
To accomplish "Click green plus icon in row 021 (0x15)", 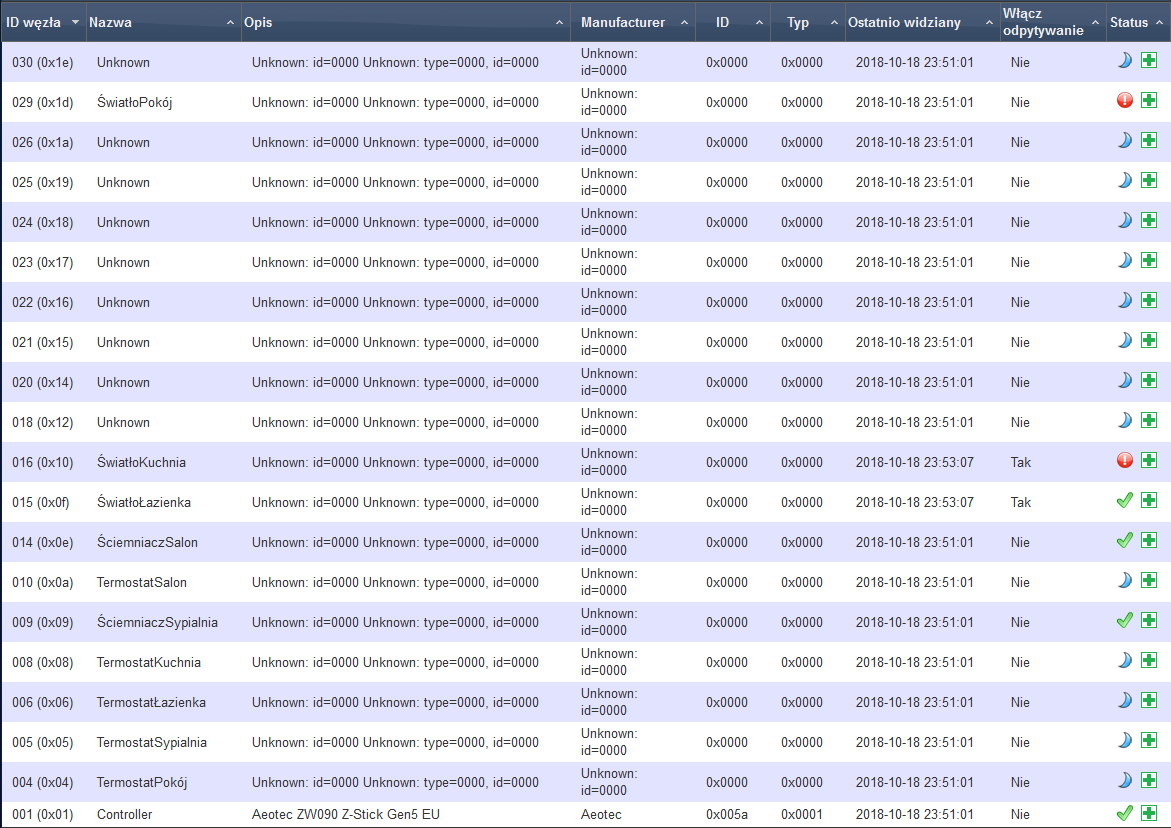I will [x=1149, y=340].
